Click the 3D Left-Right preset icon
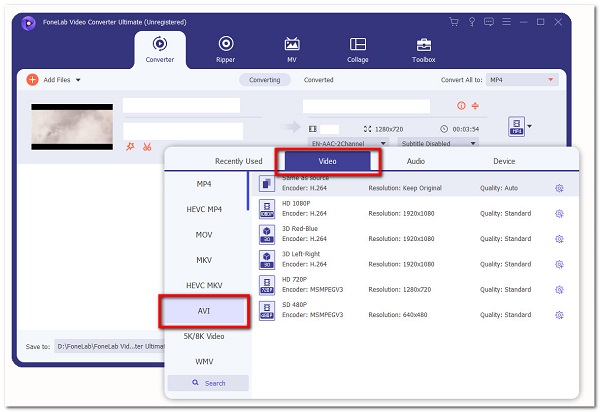The image size is (600, 412). [267, 260]
